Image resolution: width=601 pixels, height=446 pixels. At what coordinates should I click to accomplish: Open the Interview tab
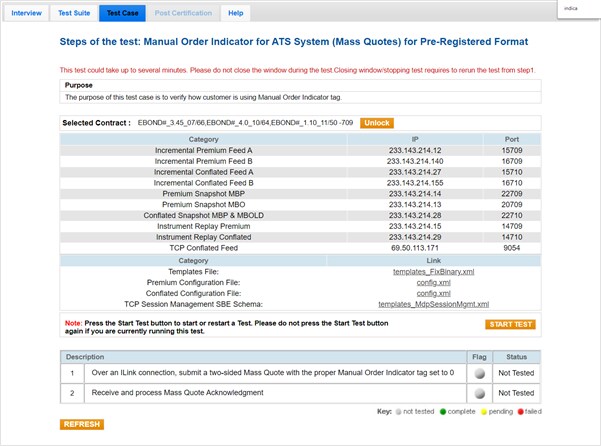tap(26, 14)
